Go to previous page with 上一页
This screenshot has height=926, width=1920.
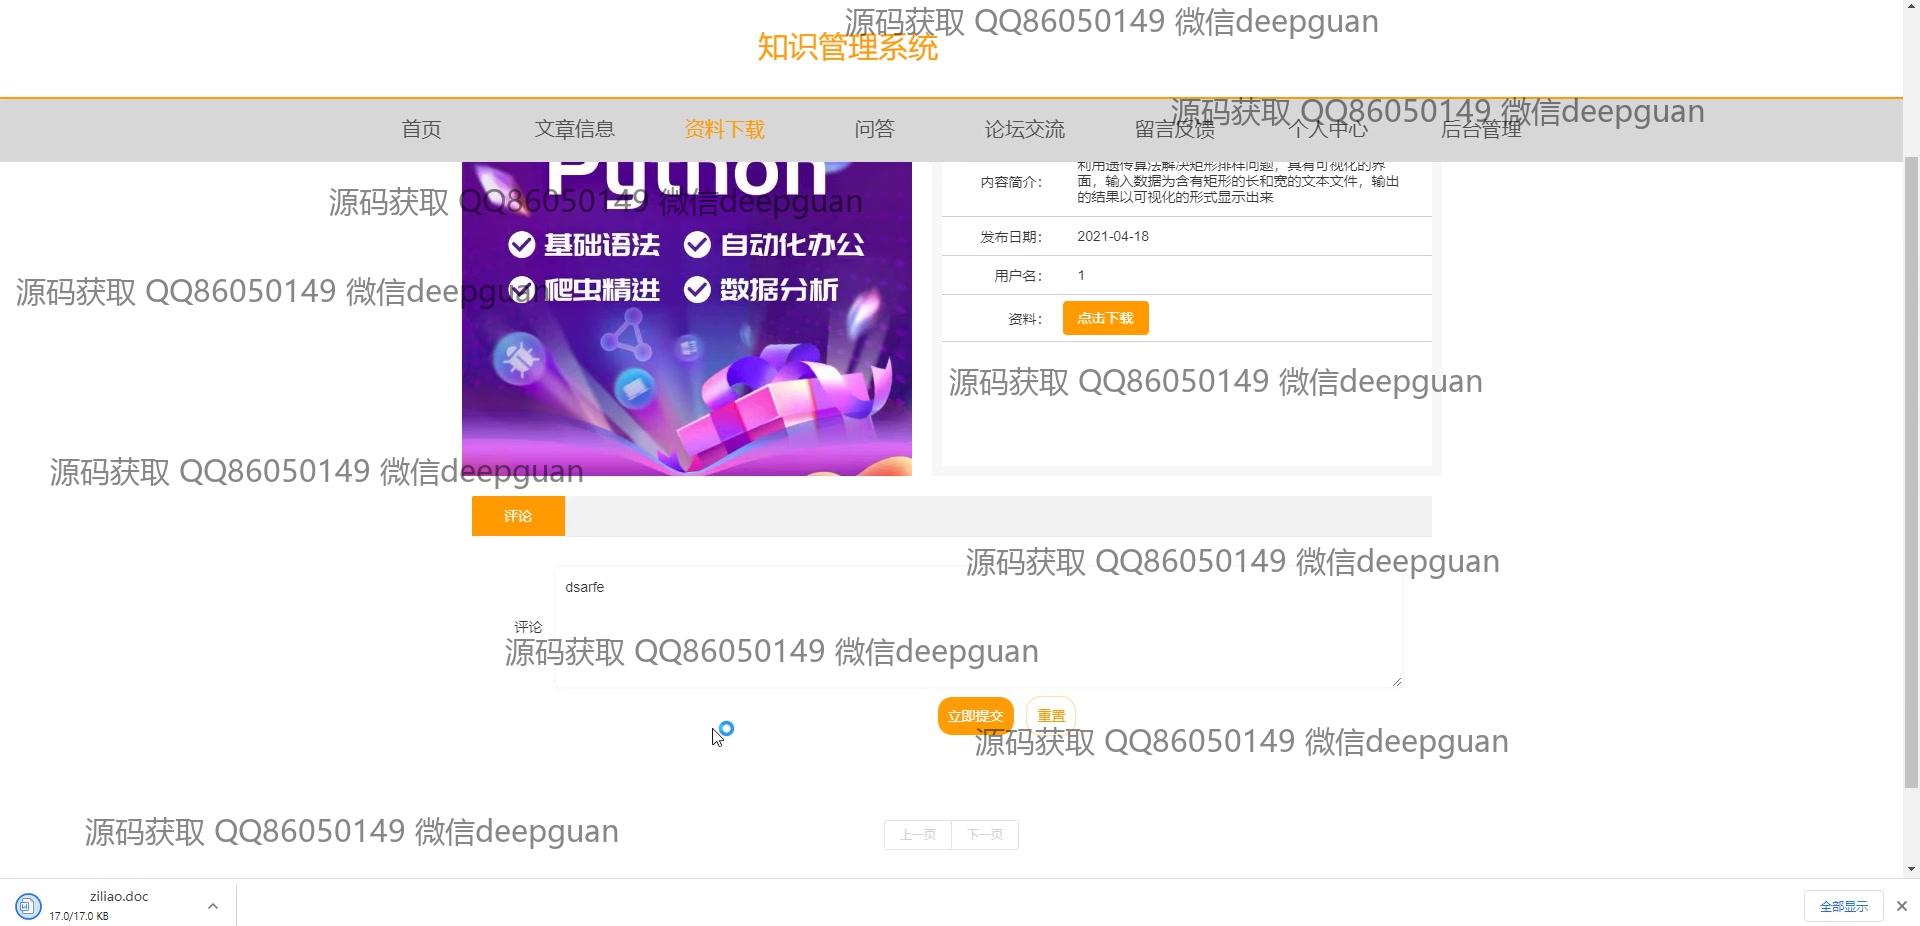point(917,835)
